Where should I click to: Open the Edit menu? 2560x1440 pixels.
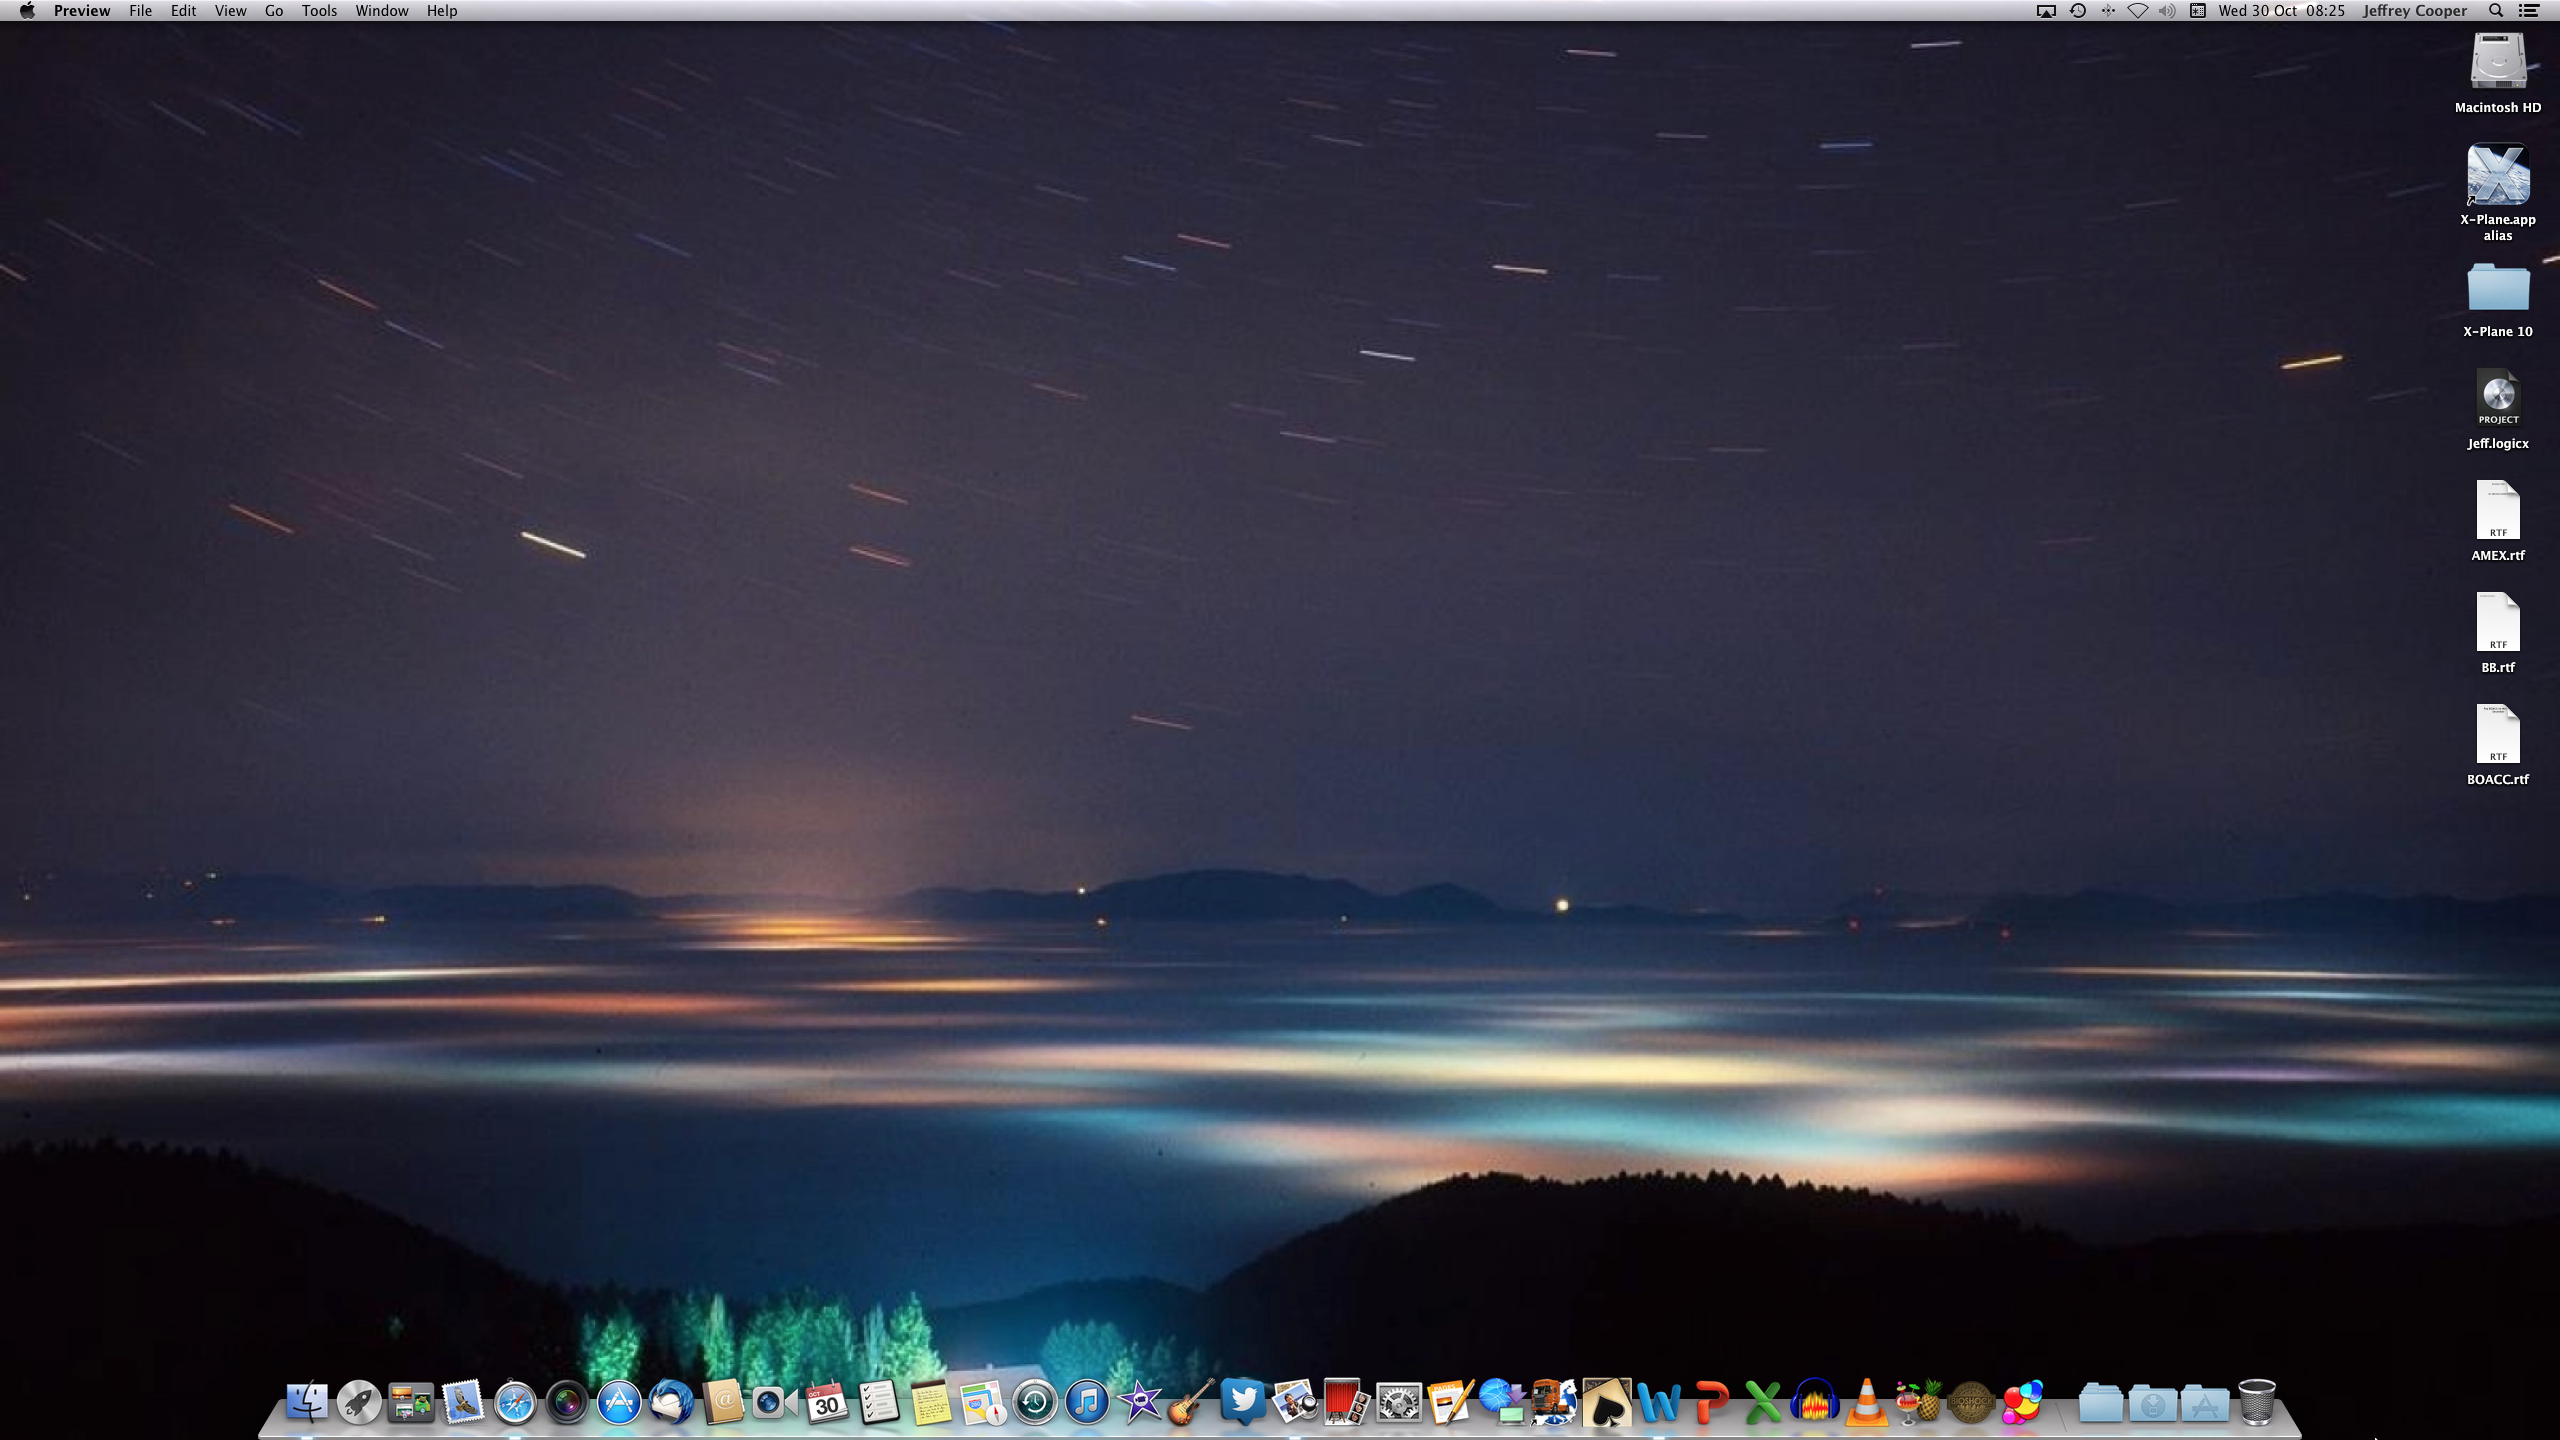click(183, 11)
